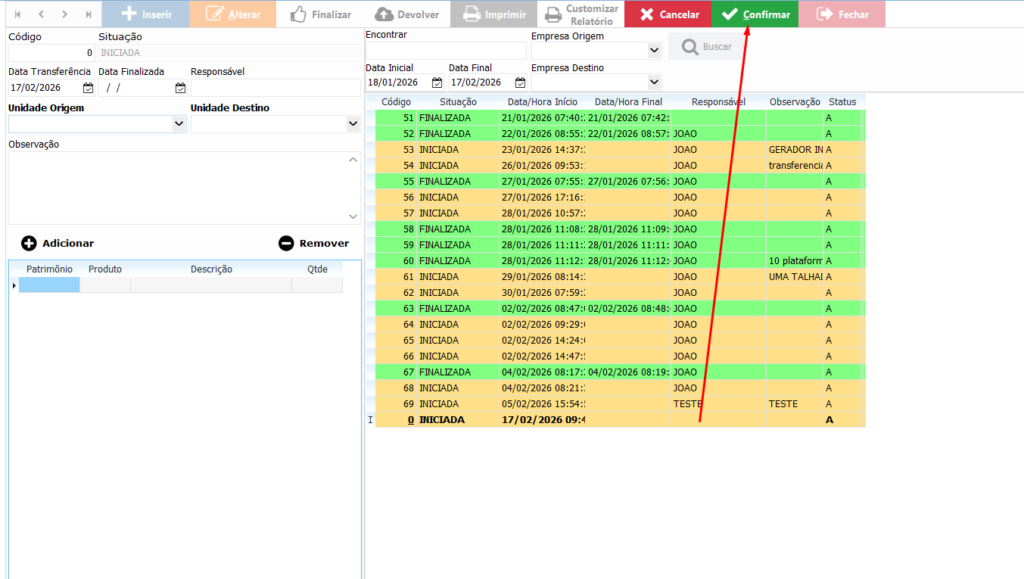1024x579 pixels.
Task: Open the Empresa Destino dropdown
Action: [654, 82]
